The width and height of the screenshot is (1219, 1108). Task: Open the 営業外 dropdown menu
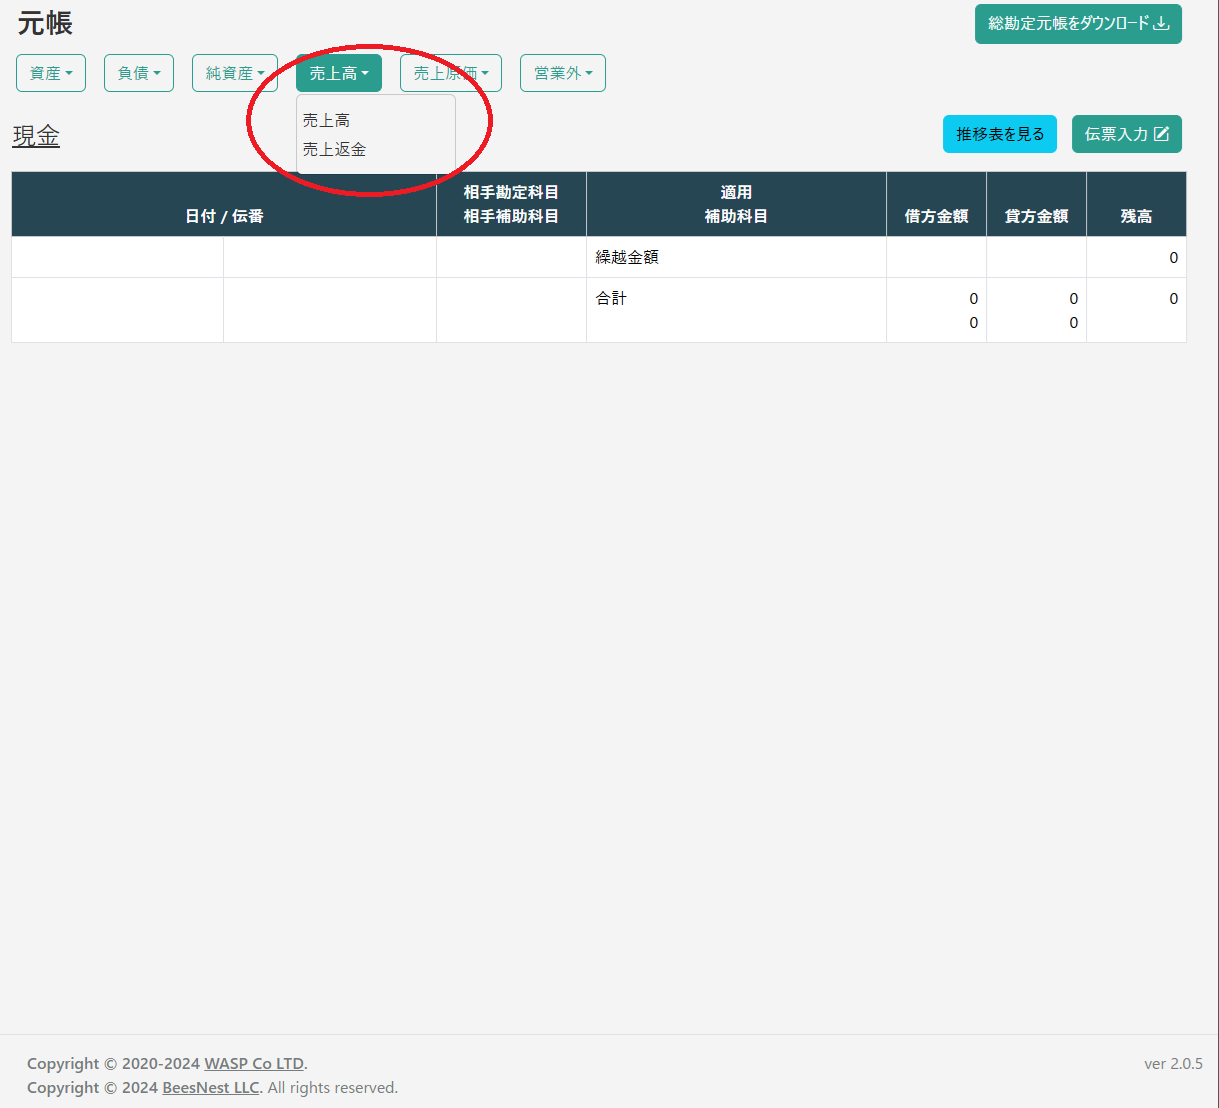563,73
